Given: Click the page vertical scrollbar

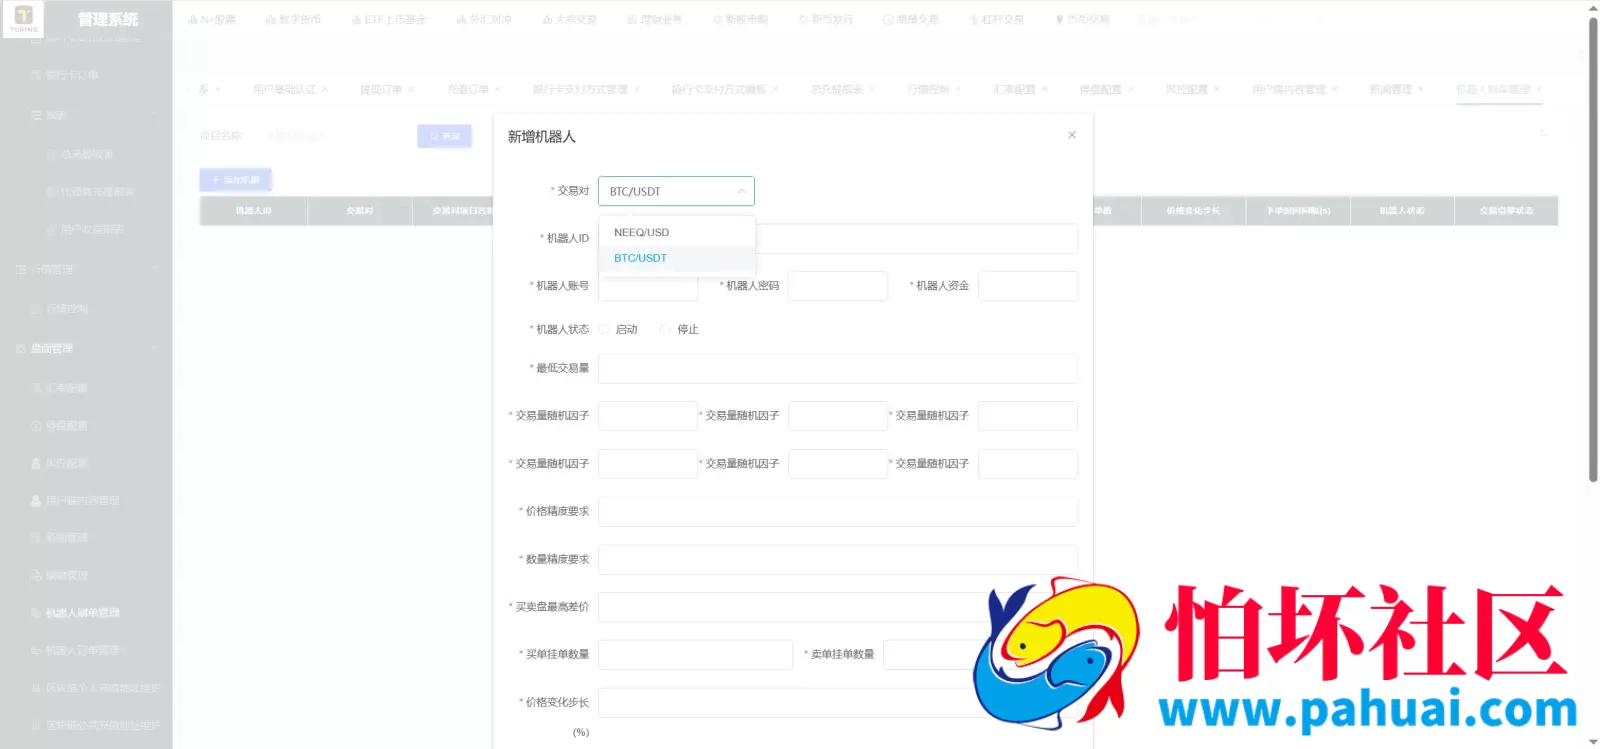Looking at the screenshot, I should pyautogui.click(x=1593, y=250).
